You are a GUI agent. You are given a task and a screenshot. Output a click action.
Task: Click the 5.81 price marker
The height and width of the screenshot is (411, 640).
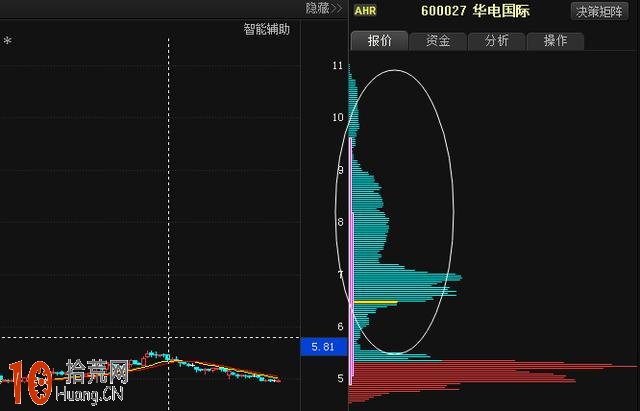coord(324,347)
